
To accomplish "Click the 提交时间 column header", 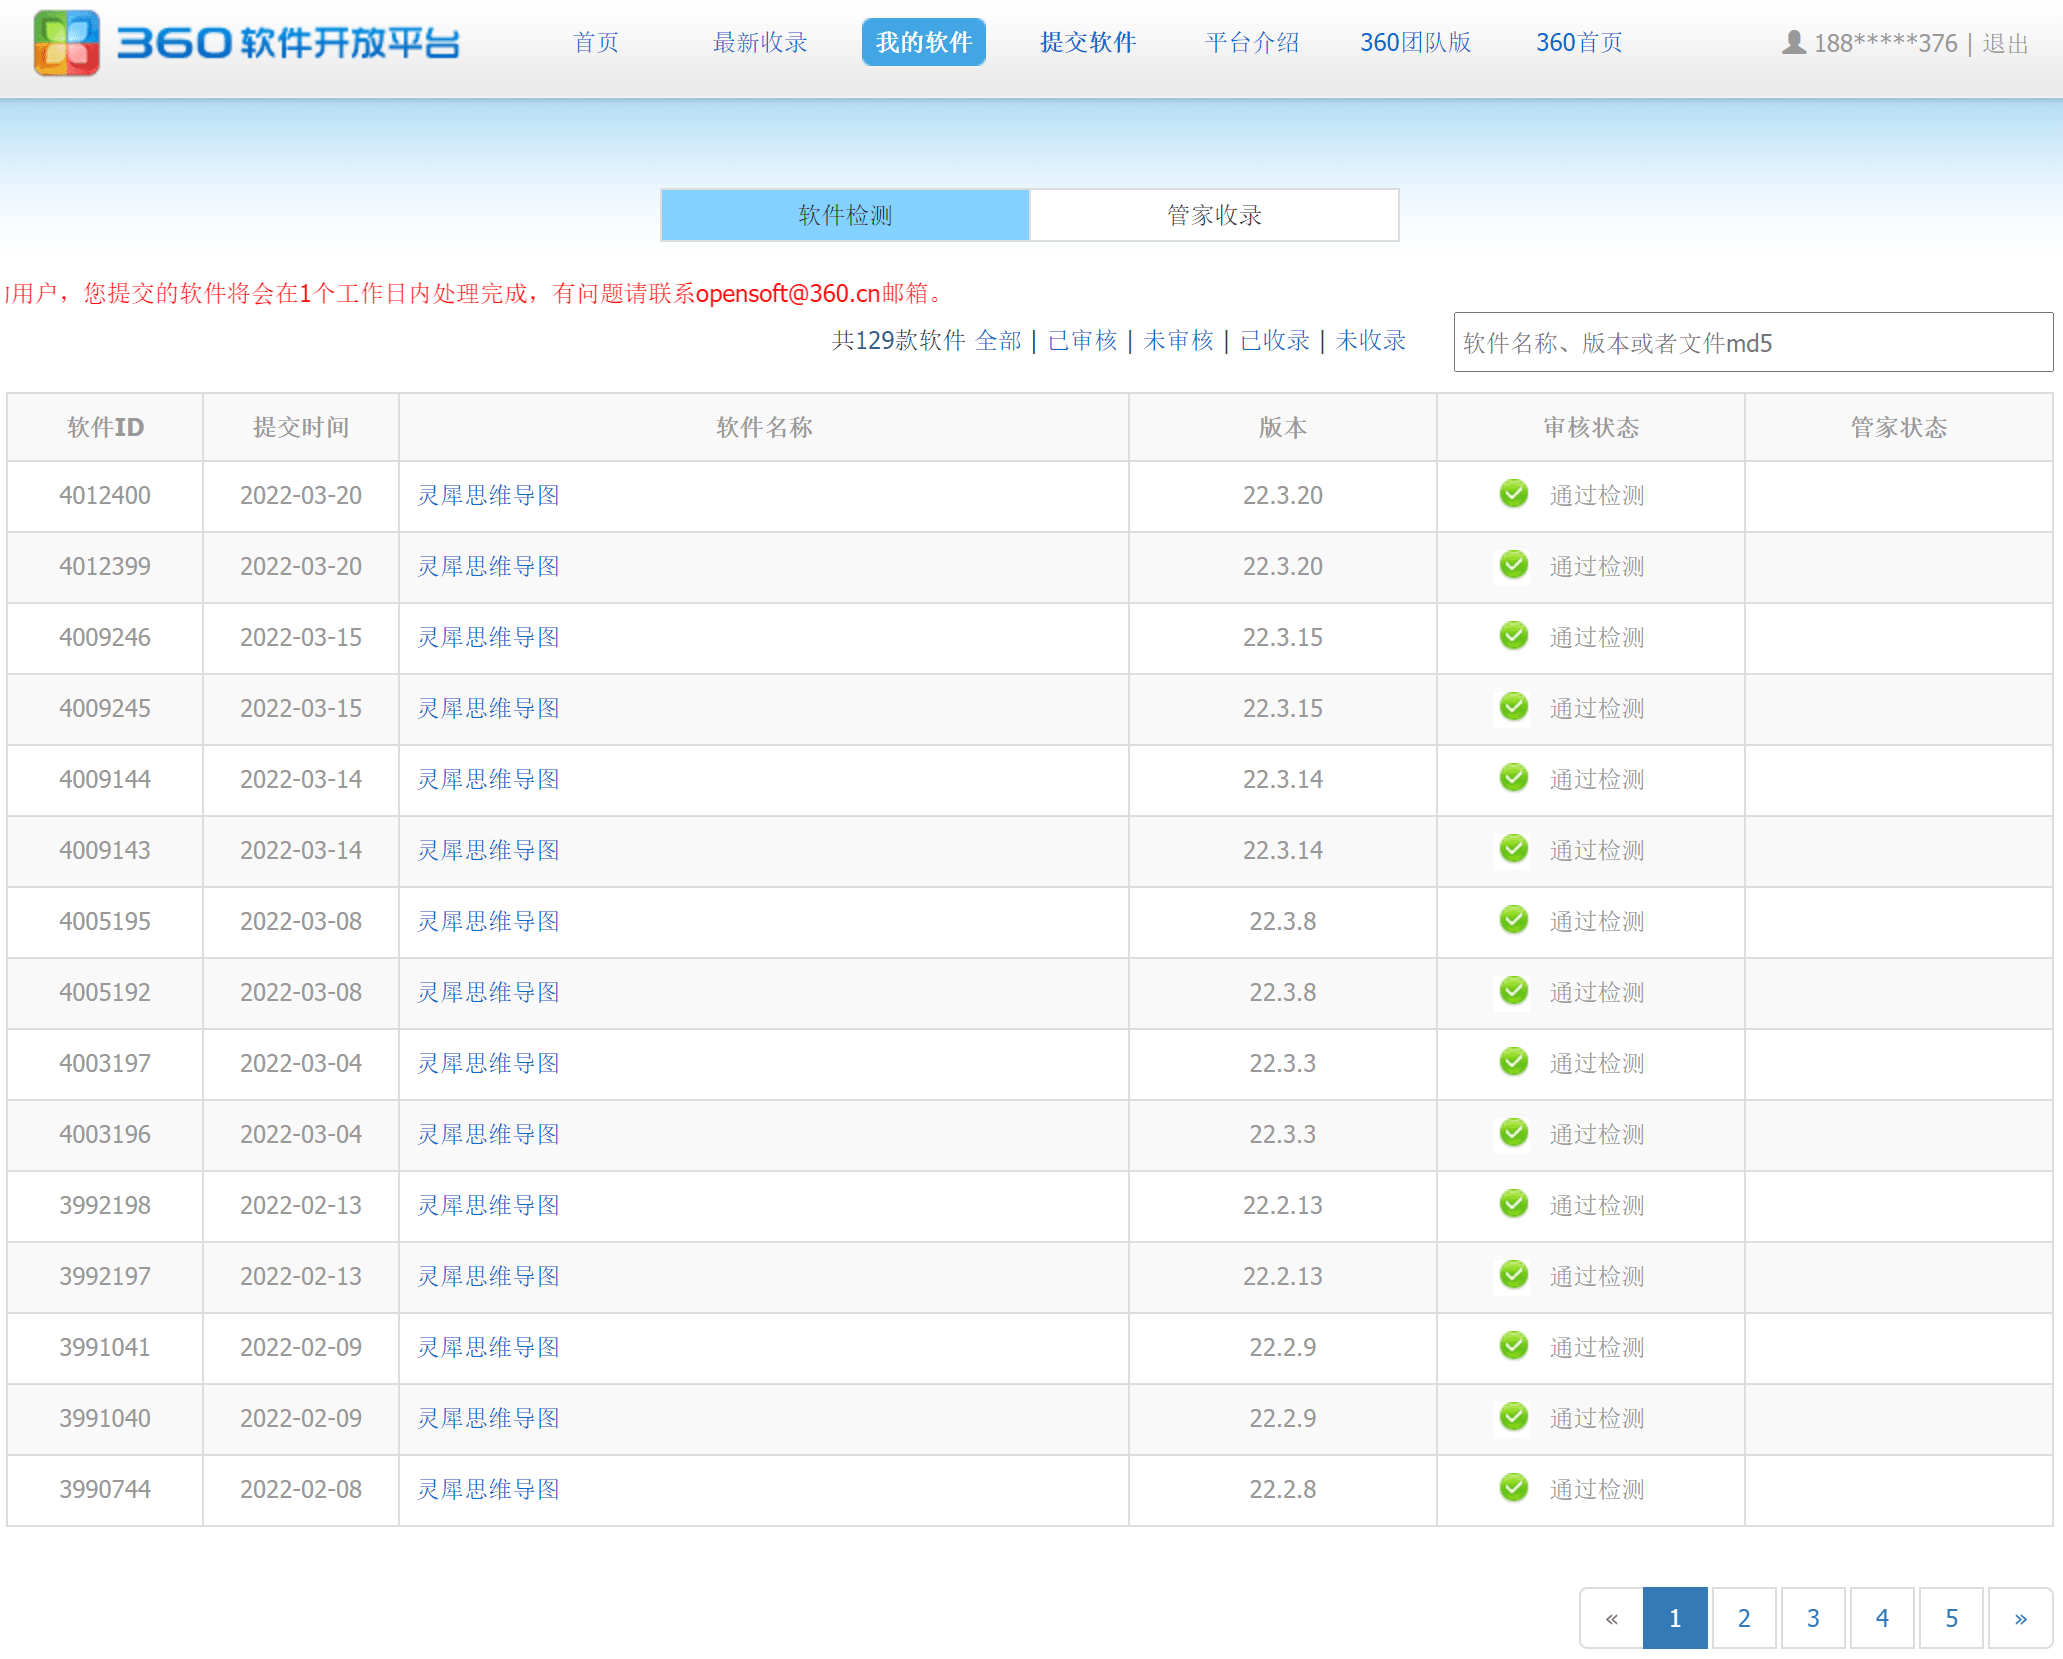I will (301, 427).
